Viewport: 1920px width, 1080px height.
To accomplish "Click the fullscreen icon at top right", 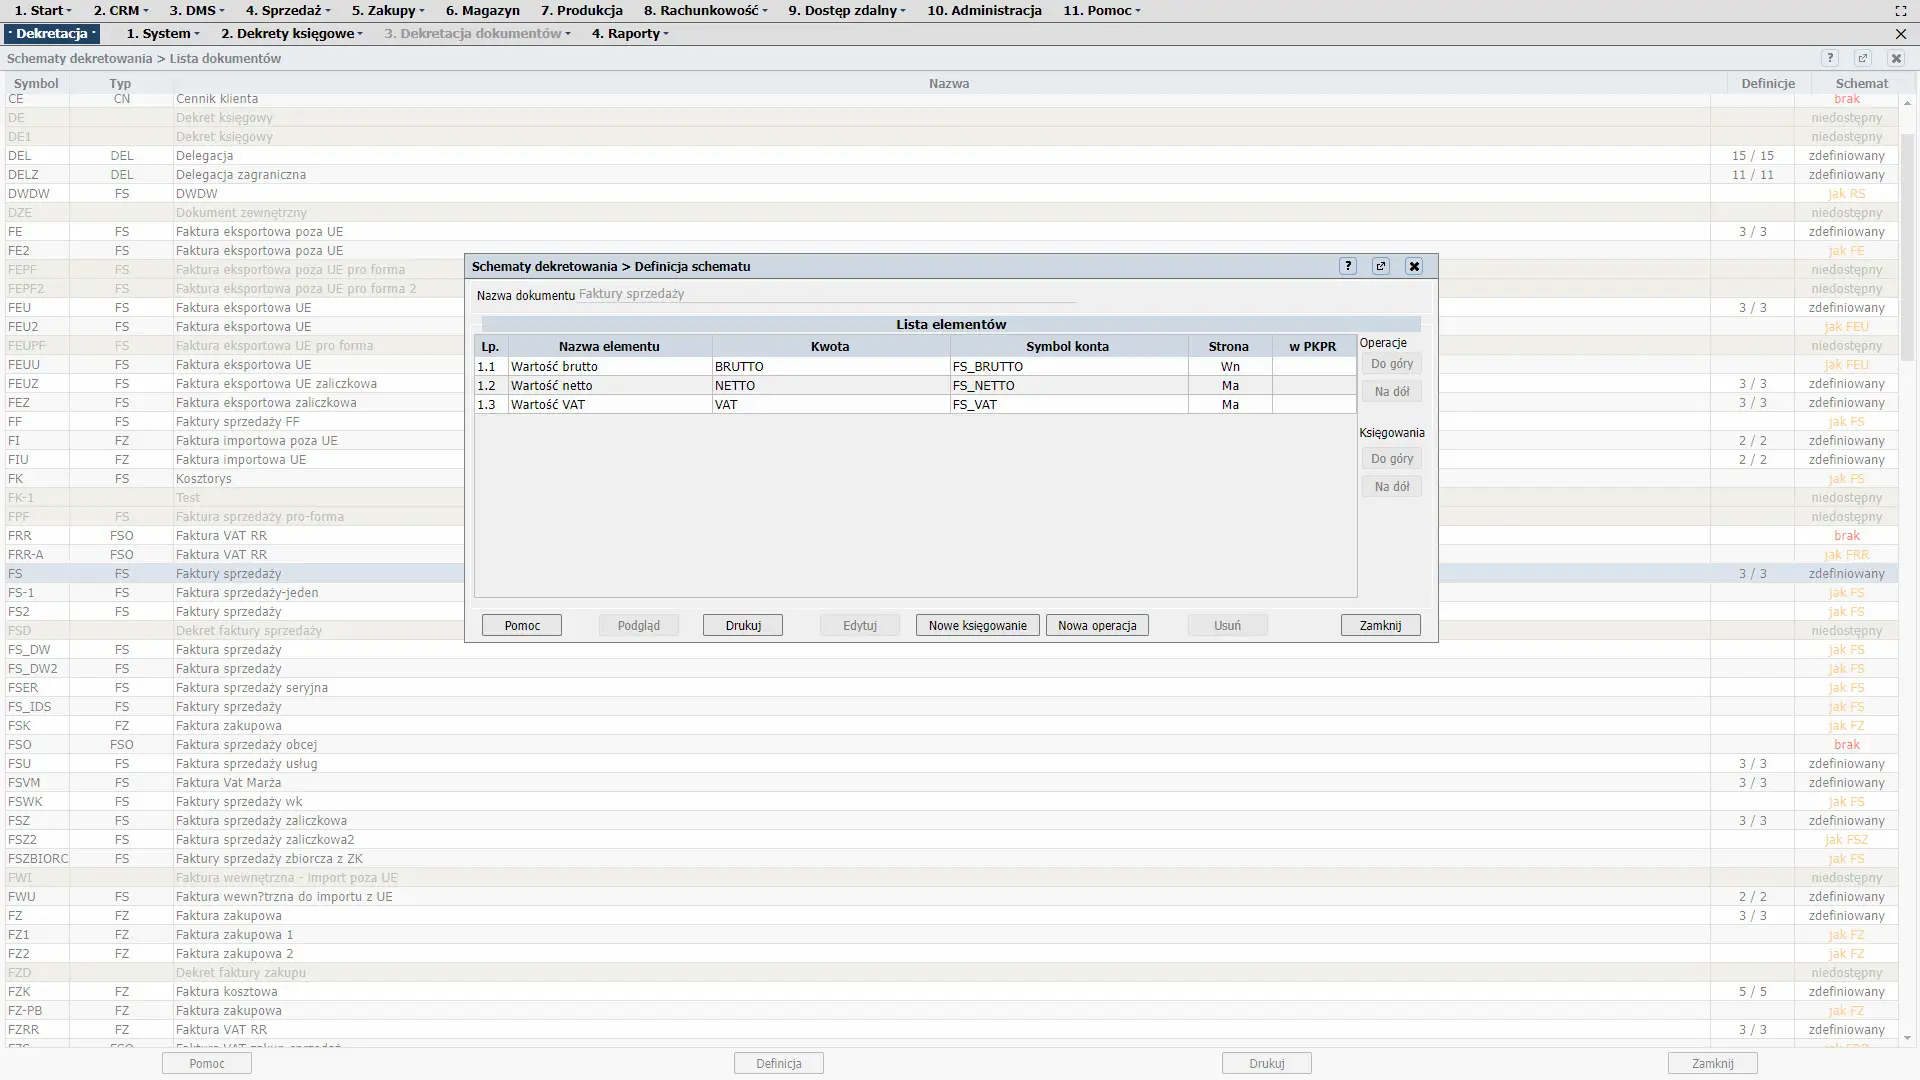I will (1901, 11).
